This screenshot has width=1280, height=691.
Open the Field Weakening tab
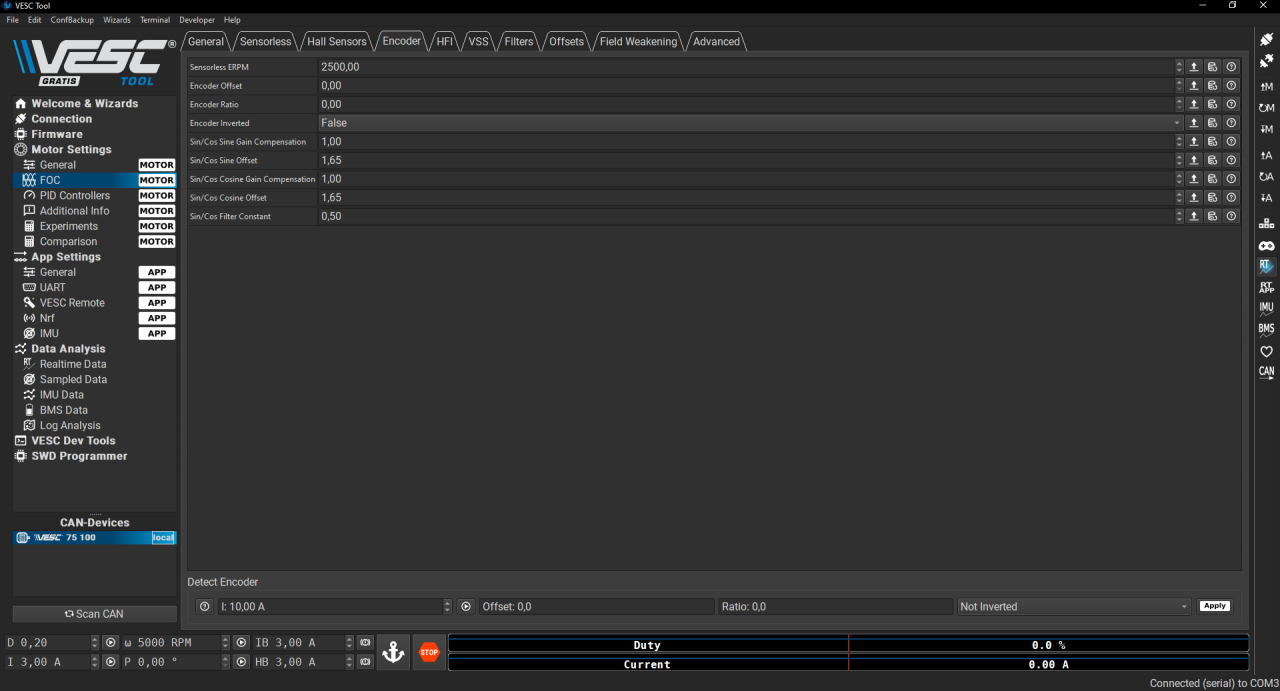pos(638,42)
